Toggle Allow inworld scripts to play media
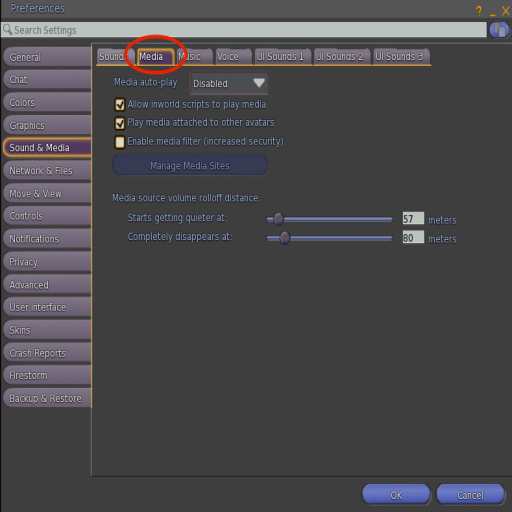 point(120,104)
